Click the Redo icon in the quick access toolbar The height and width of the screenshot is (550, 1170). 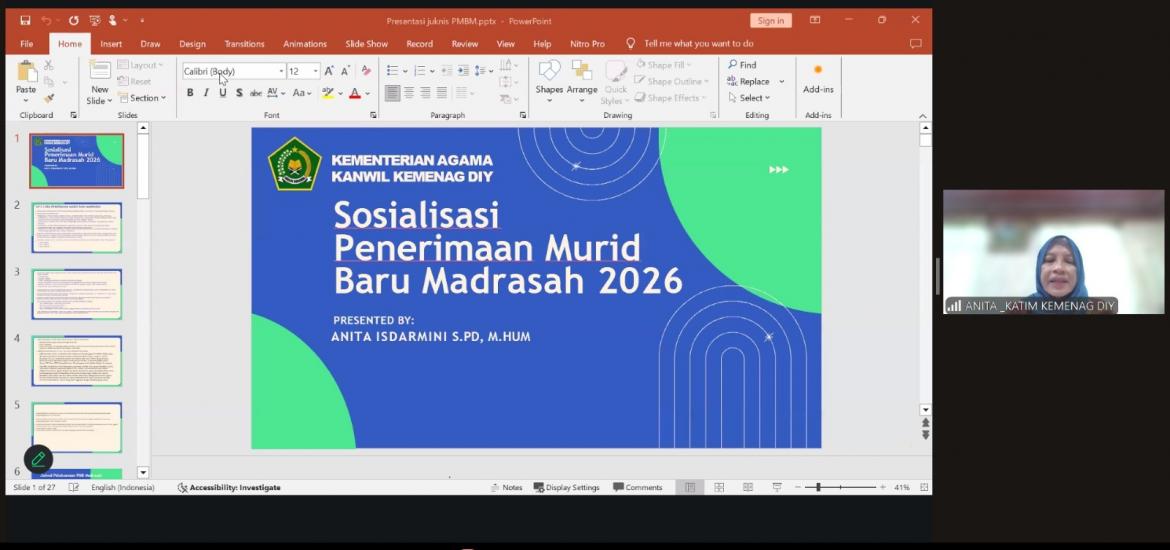click(x=73, y=20)
